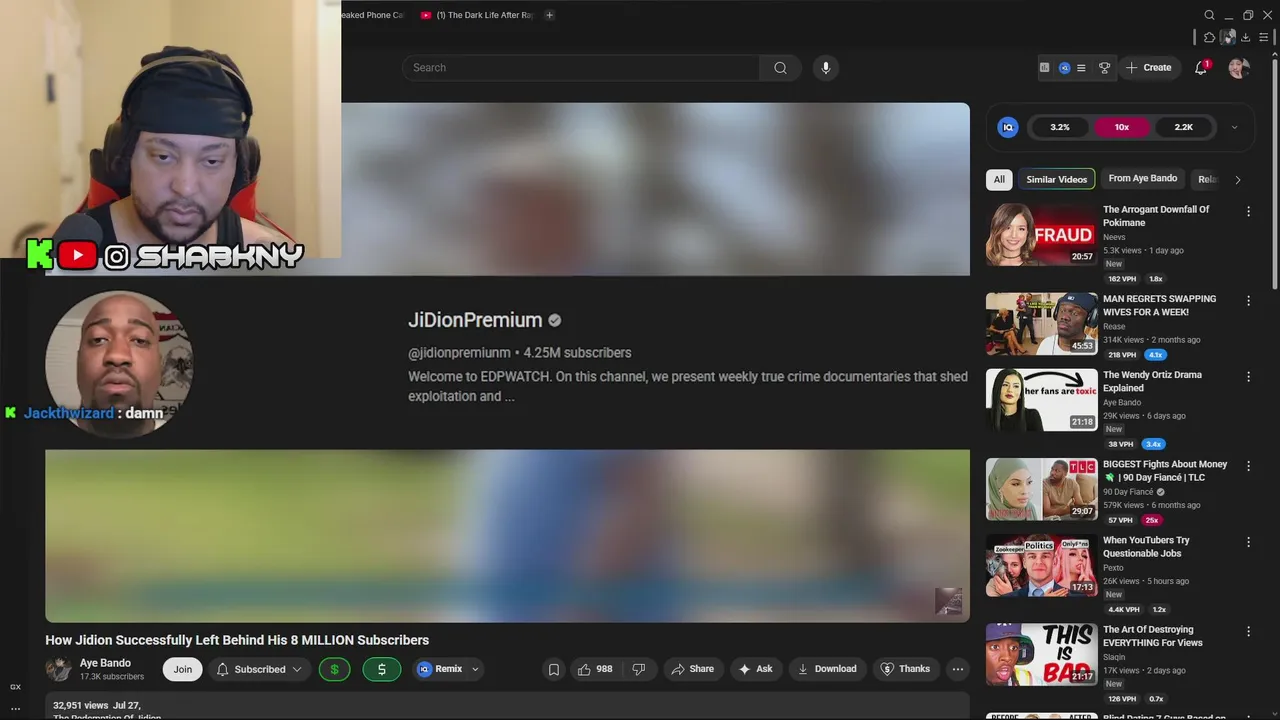Open BIGGEST Fights About Money thumbnail
The width and height of the screenshot is (1280, 720).
pos(1041,490)
